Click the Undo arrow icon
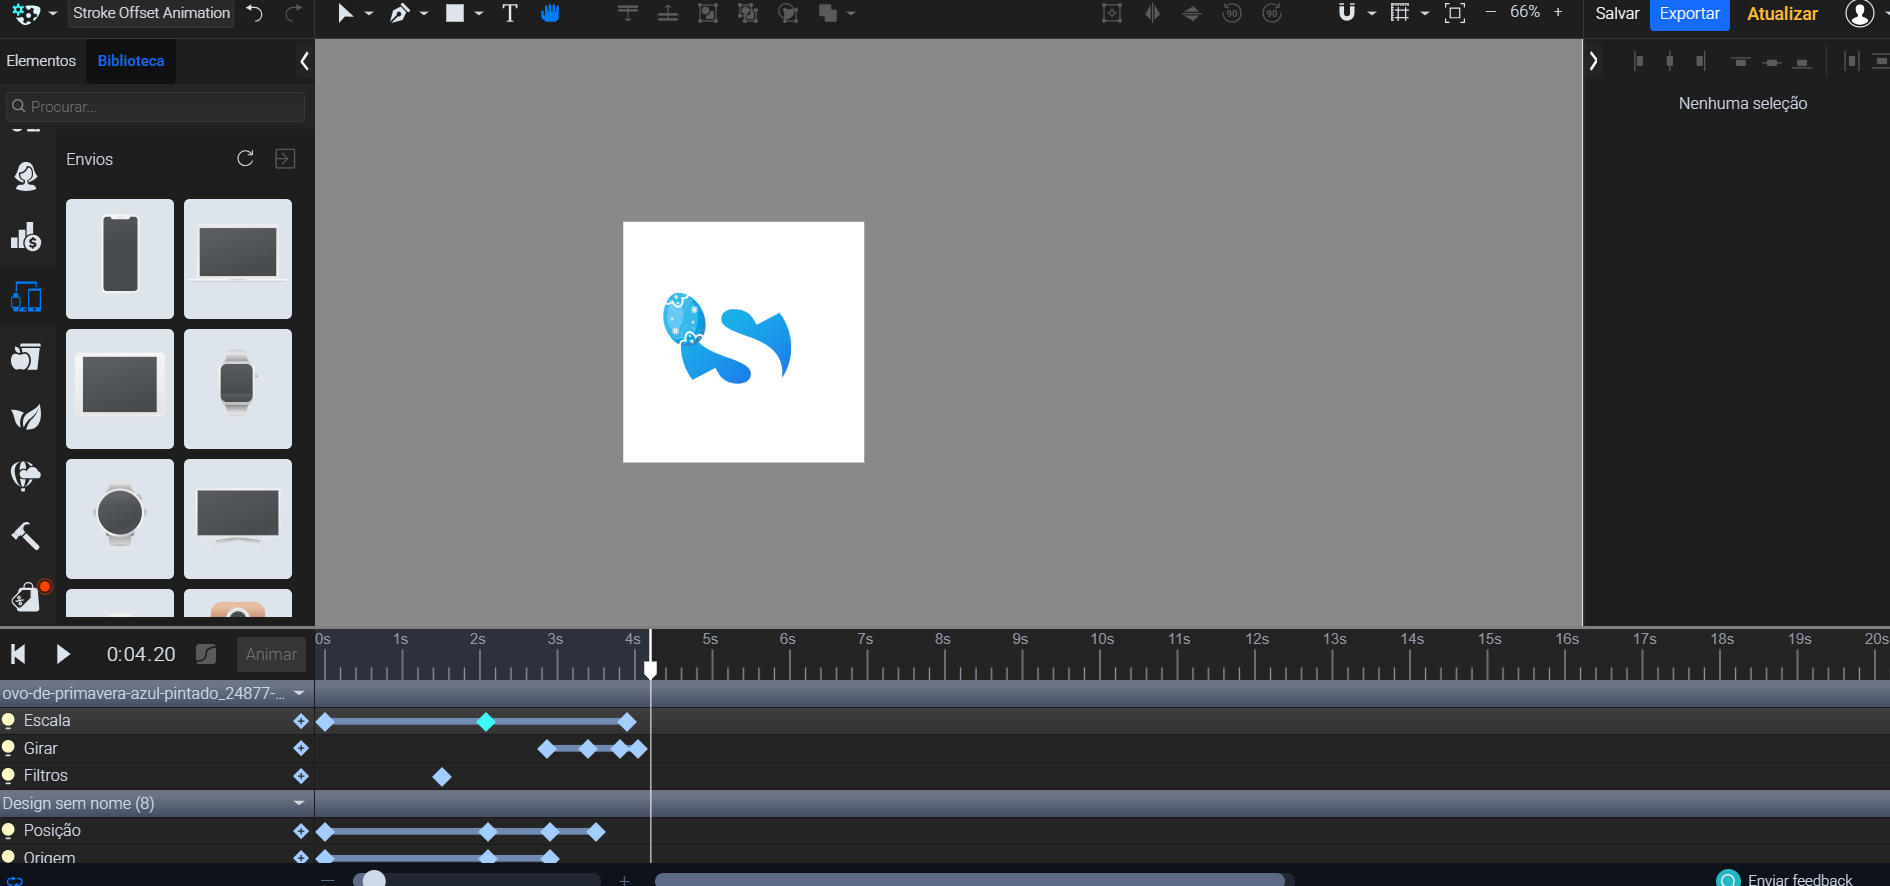This screenshot has height=886, width=1890. 255,14
